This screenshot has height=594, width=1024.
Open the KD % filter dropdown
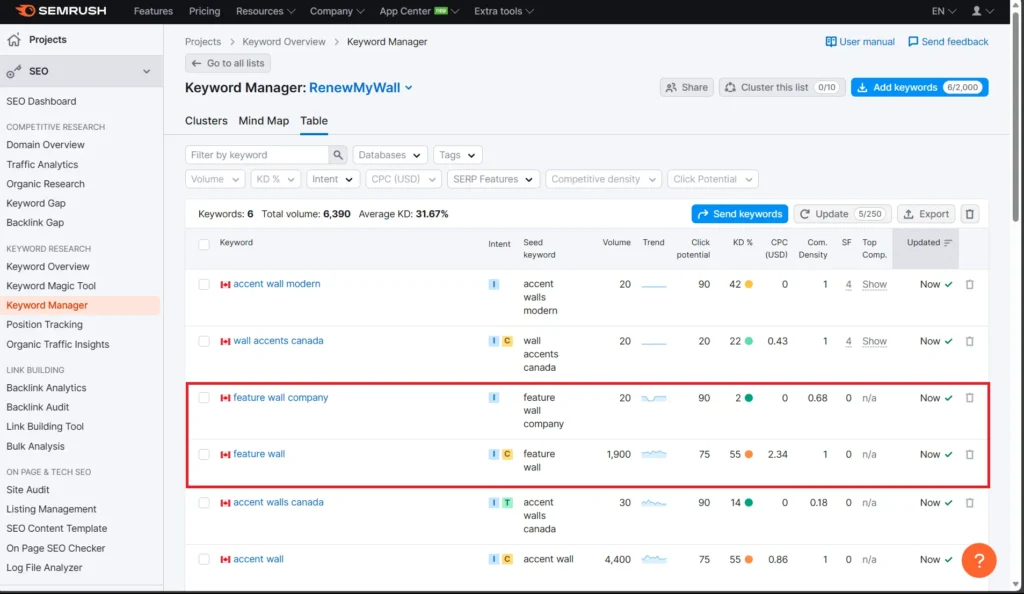tap(275, 179)
